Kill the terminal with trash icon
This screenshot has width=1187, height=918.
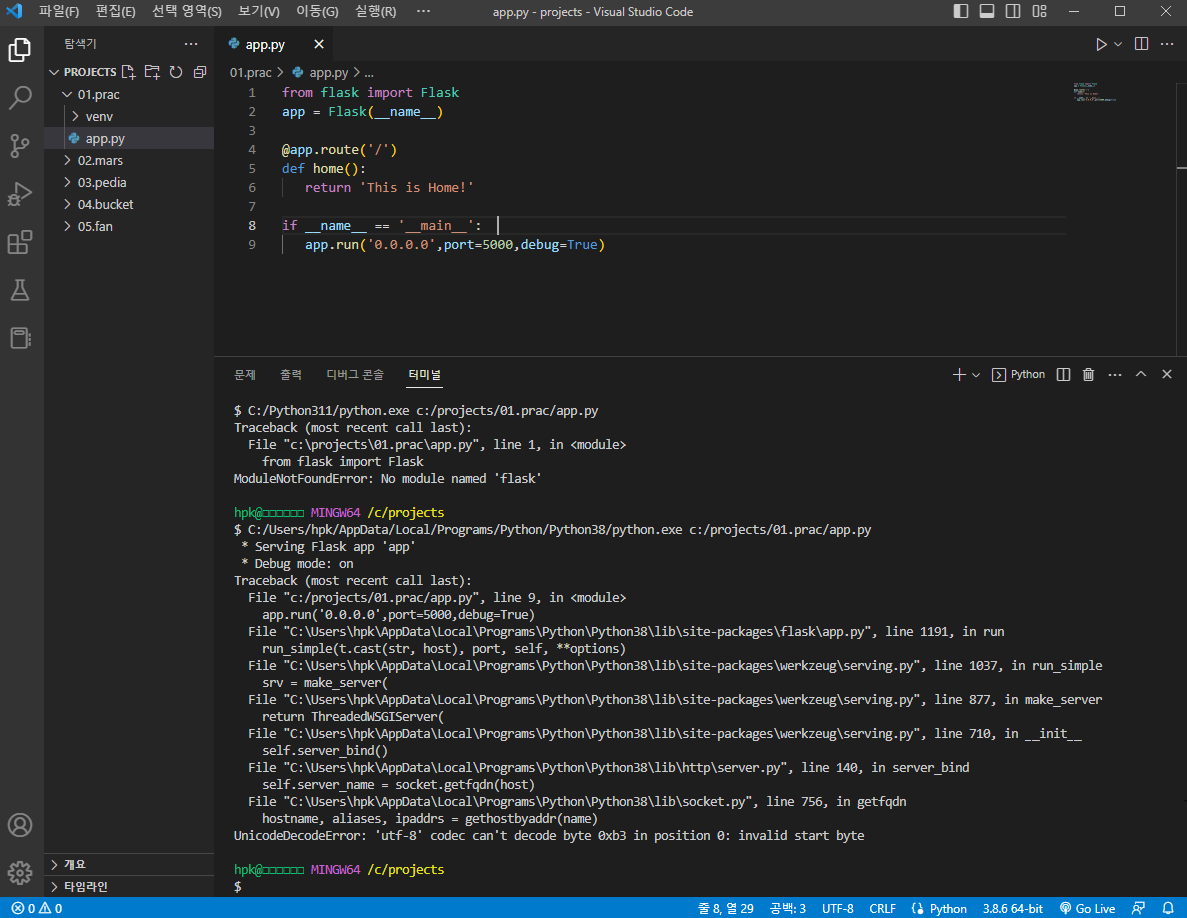click(1089, 375)
